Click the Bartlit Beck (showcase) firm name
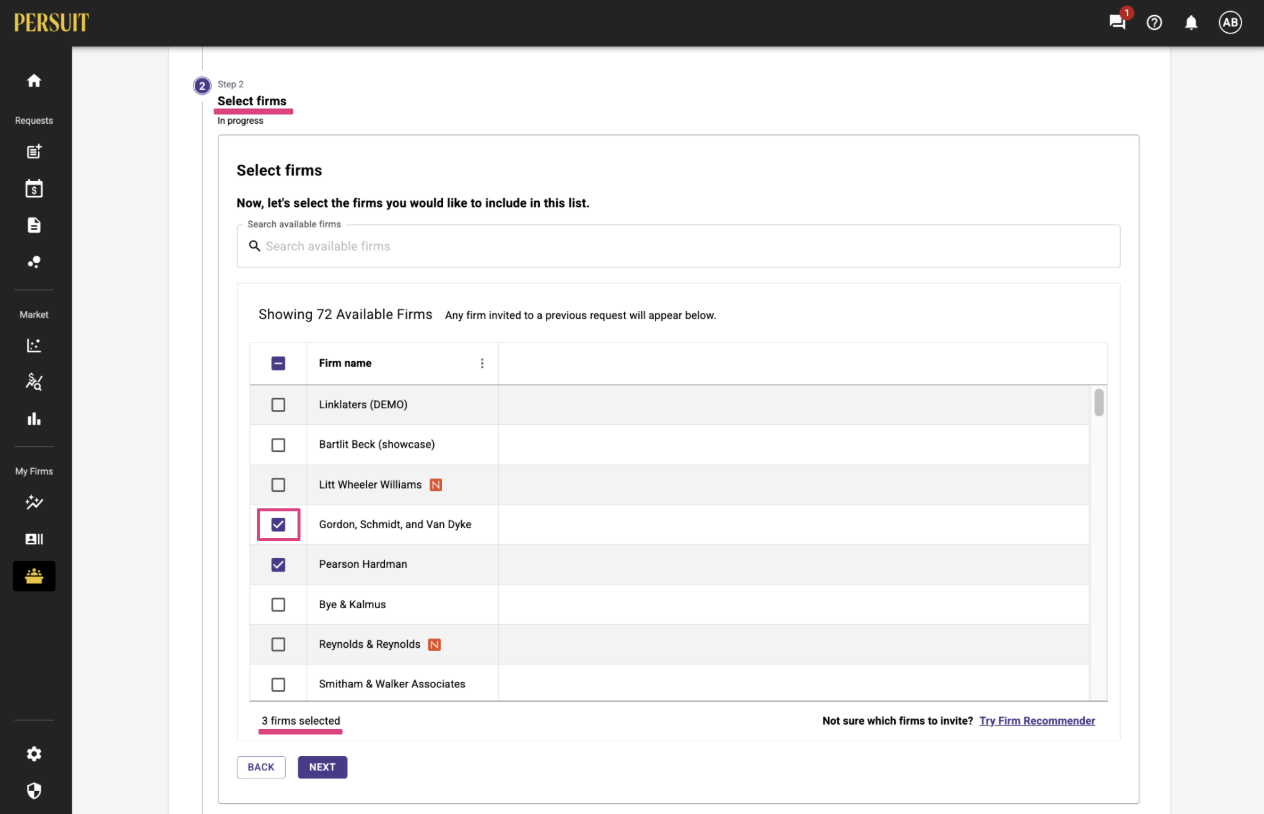 [x=377, y=445]
